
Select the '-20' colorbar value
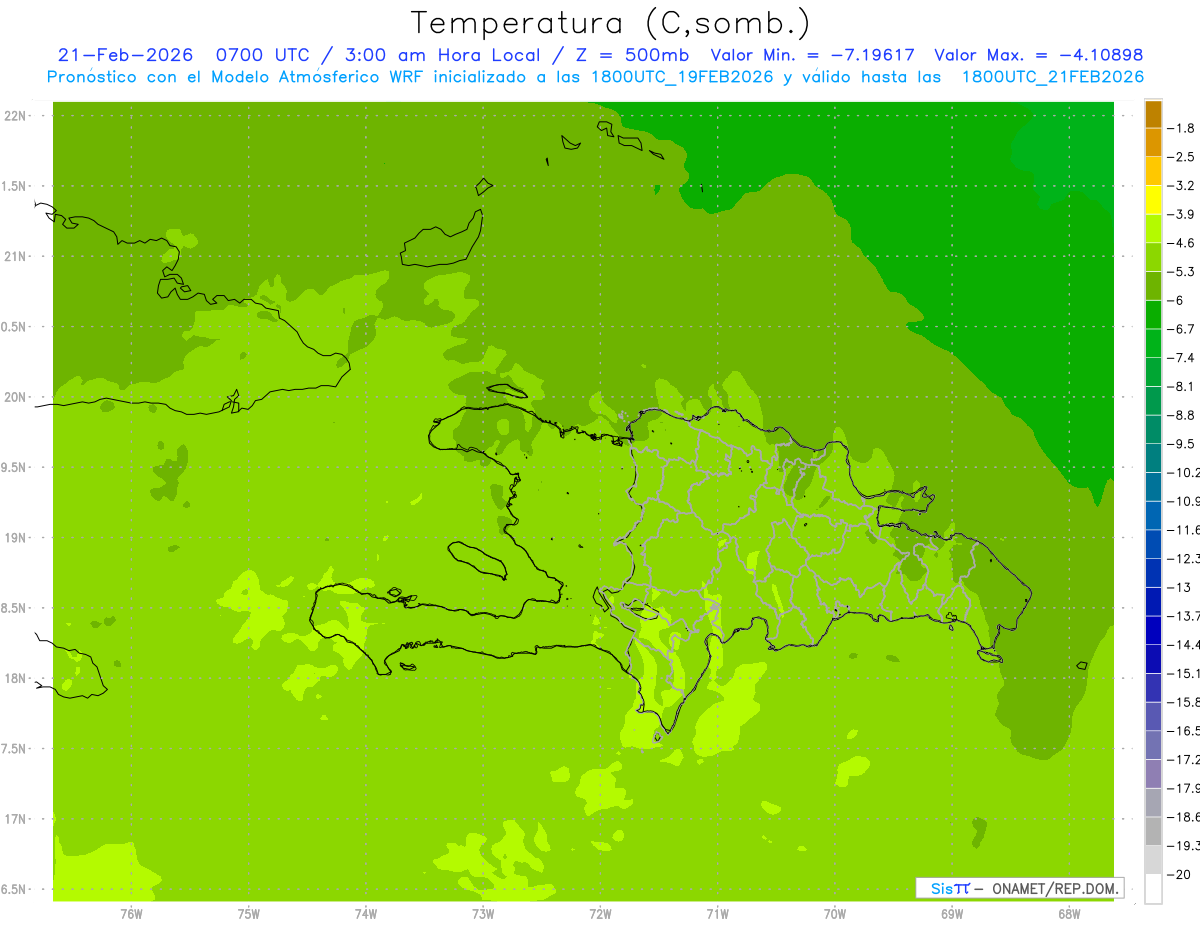pyautogui.click(x=1180, y=875)
